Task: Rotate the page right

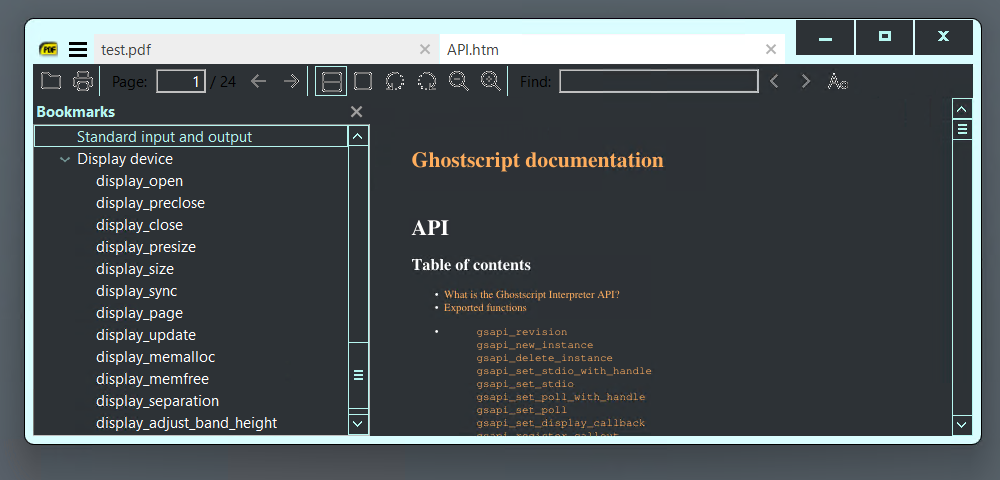Action: pyautogui.click(x=427, y=81)
